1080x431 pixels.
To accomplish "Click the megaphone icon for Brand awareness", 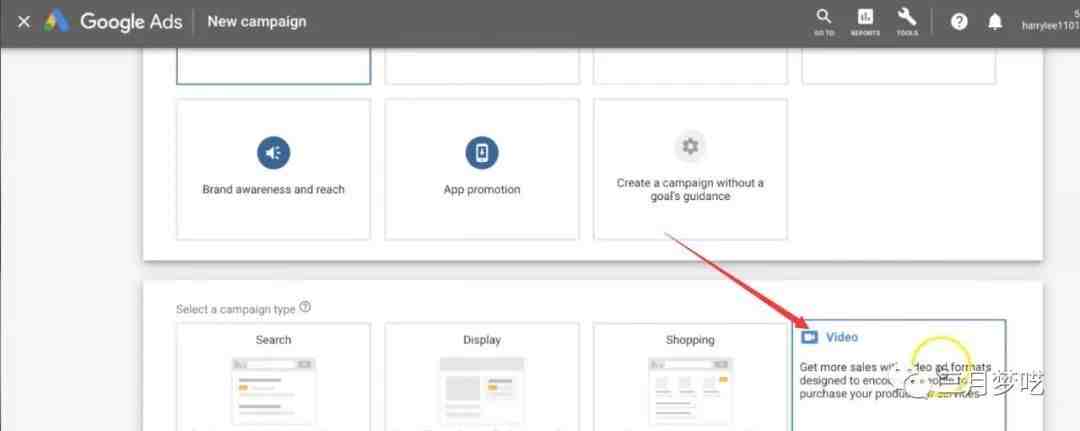I will coord(273,152).
